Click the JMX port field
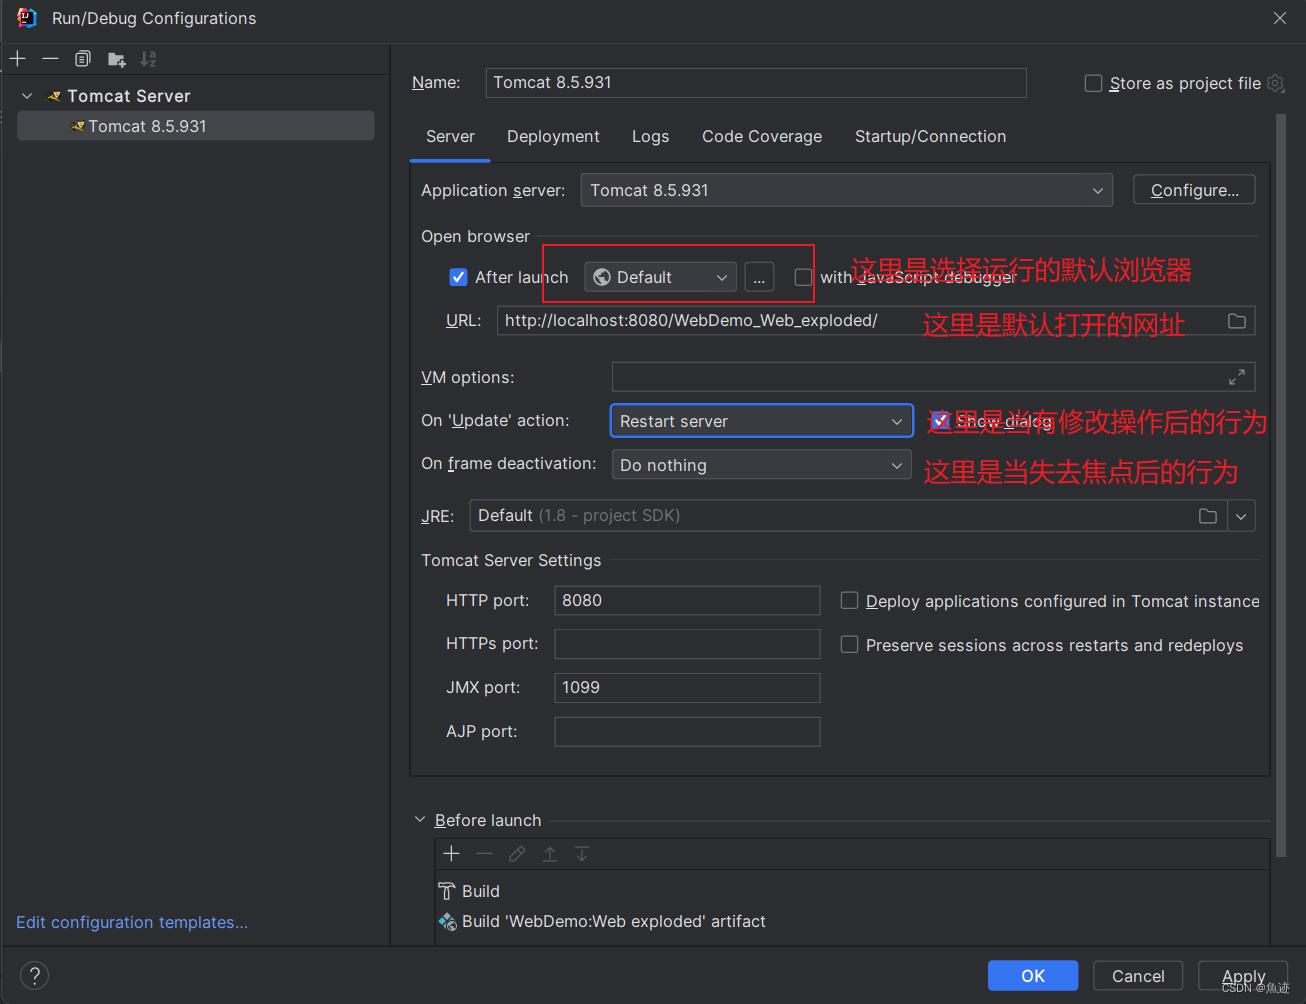 click(687, 688)
